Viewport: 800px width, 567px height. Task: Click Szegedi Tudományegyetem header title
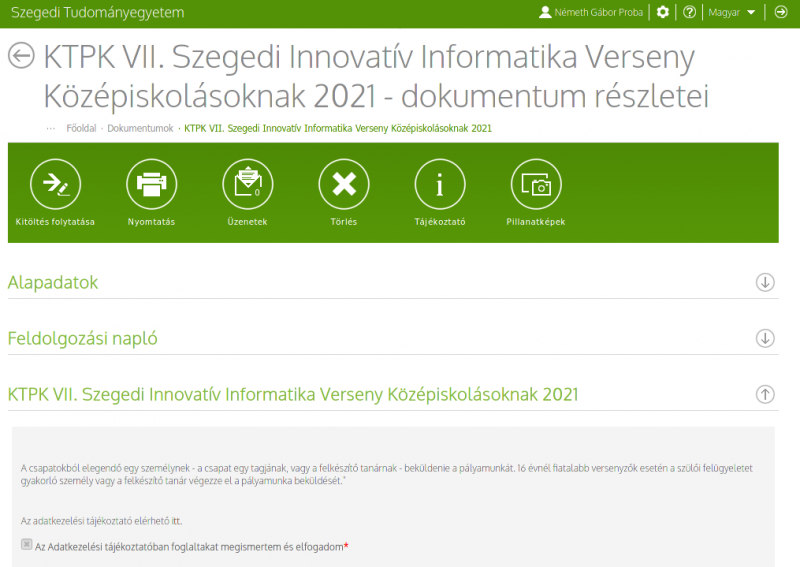pyautogui.click(x=97, y=12)
